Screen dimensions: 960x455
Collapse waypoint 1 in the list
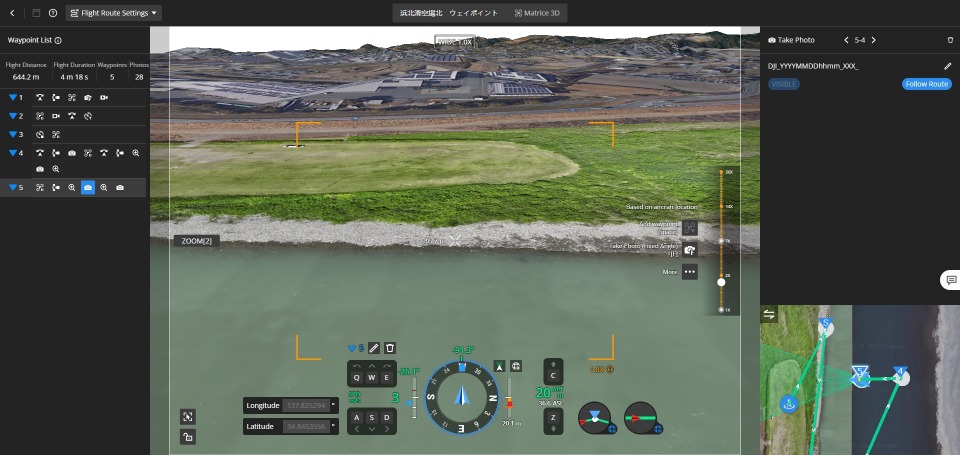coord(13,97)
